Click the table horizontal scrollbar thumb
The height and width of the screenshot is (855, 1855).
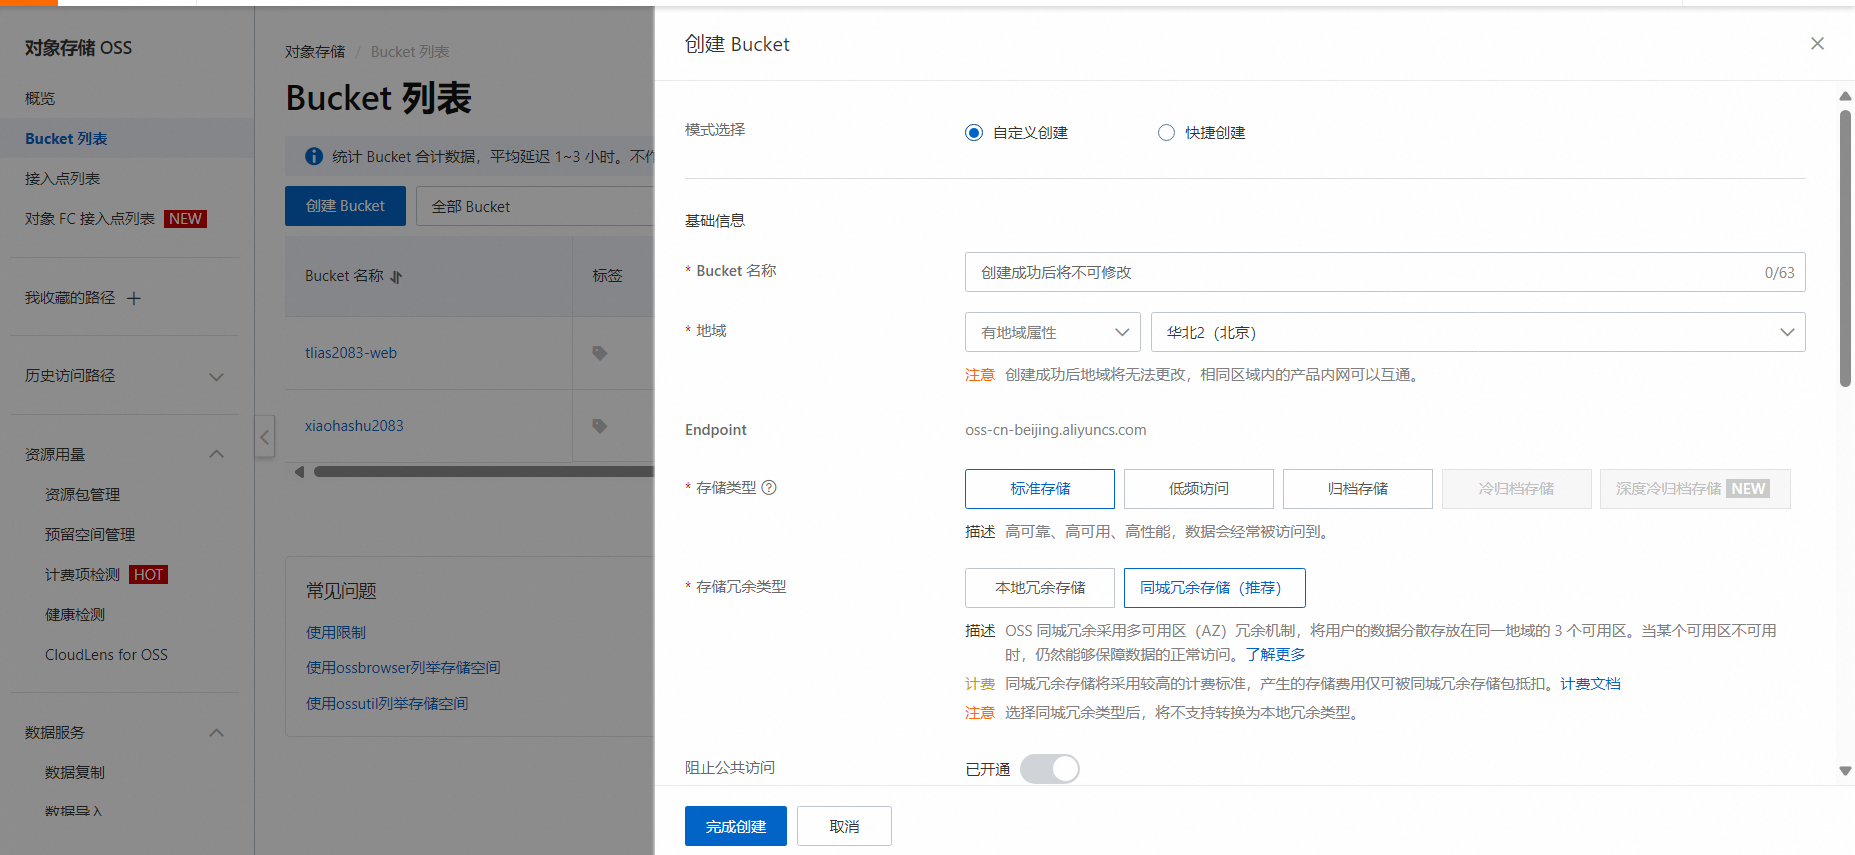[x=484, y=472]
